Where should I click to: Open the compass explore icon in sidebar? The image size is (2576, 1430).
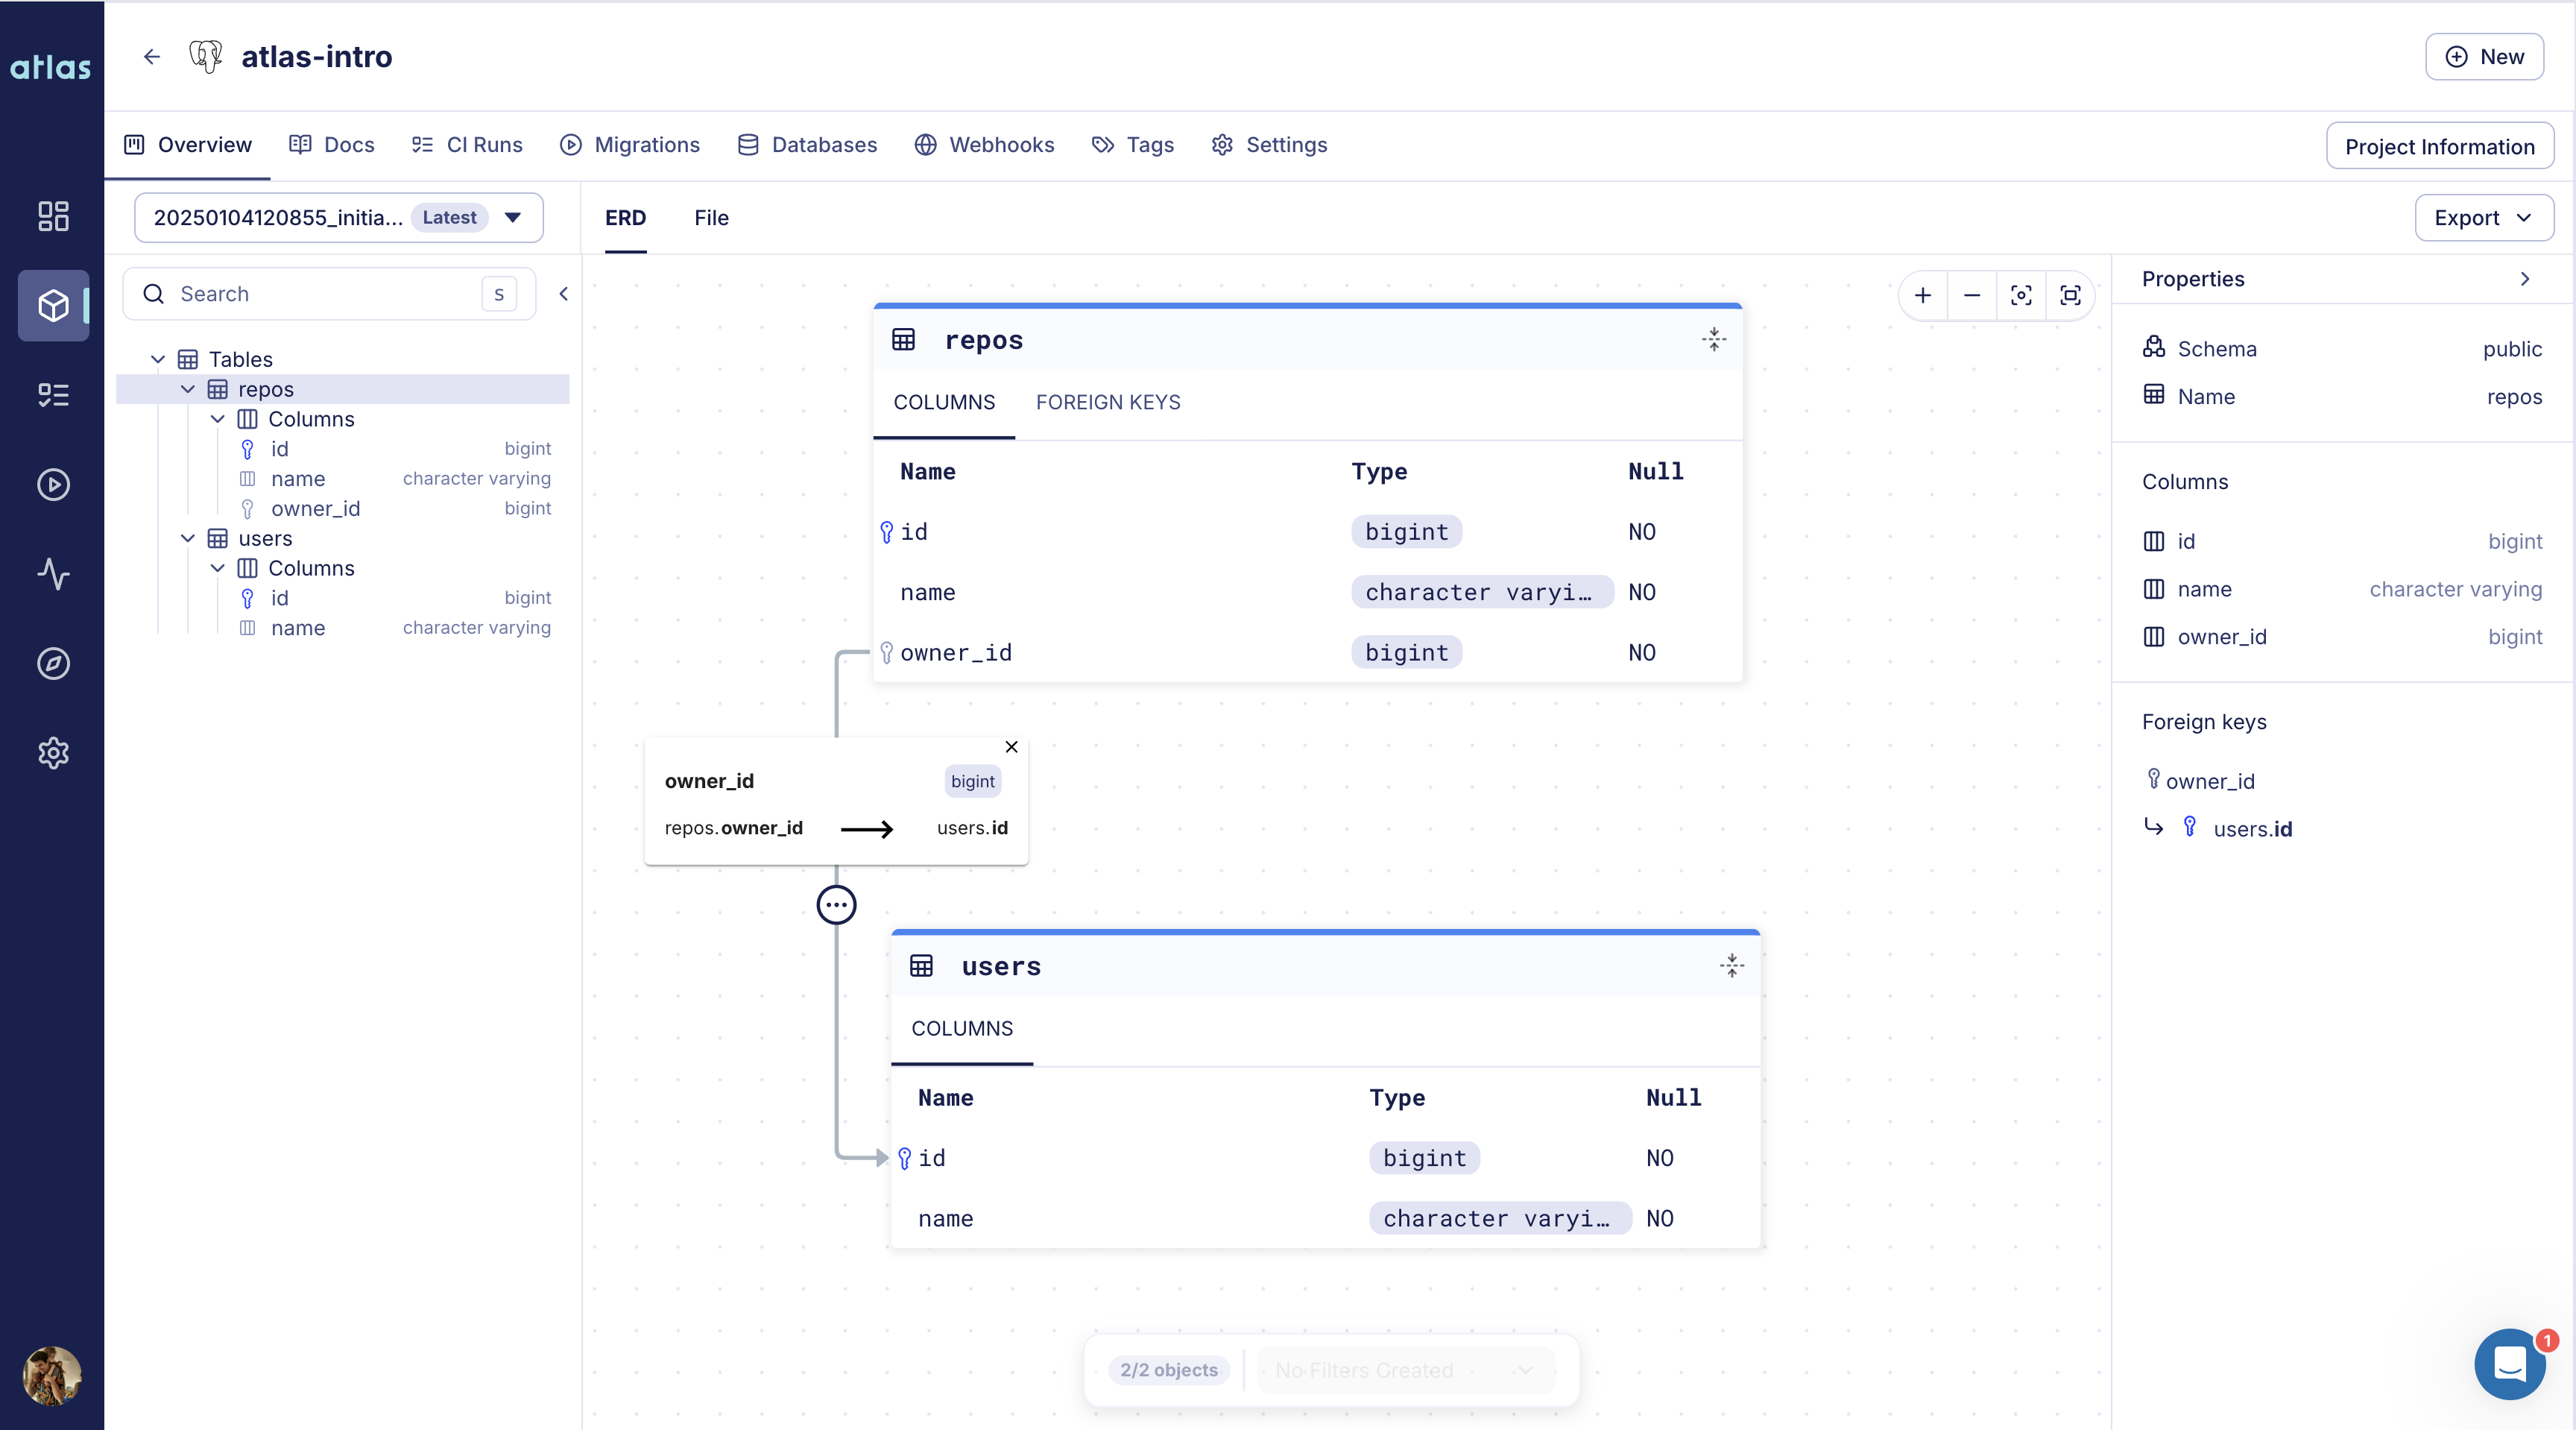point(53,663)
